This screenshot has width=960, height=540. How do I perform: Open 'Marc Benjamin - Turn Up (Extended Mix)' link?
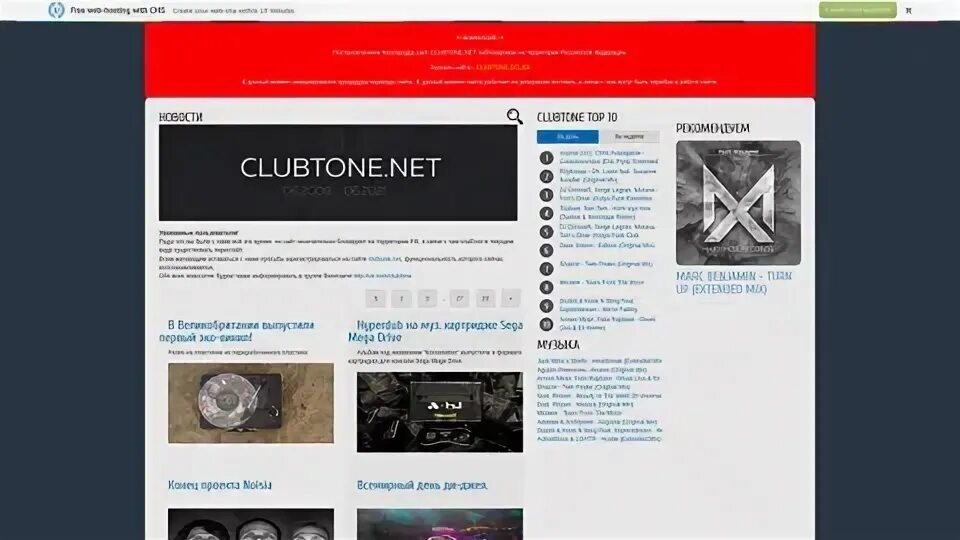(733, 282)
